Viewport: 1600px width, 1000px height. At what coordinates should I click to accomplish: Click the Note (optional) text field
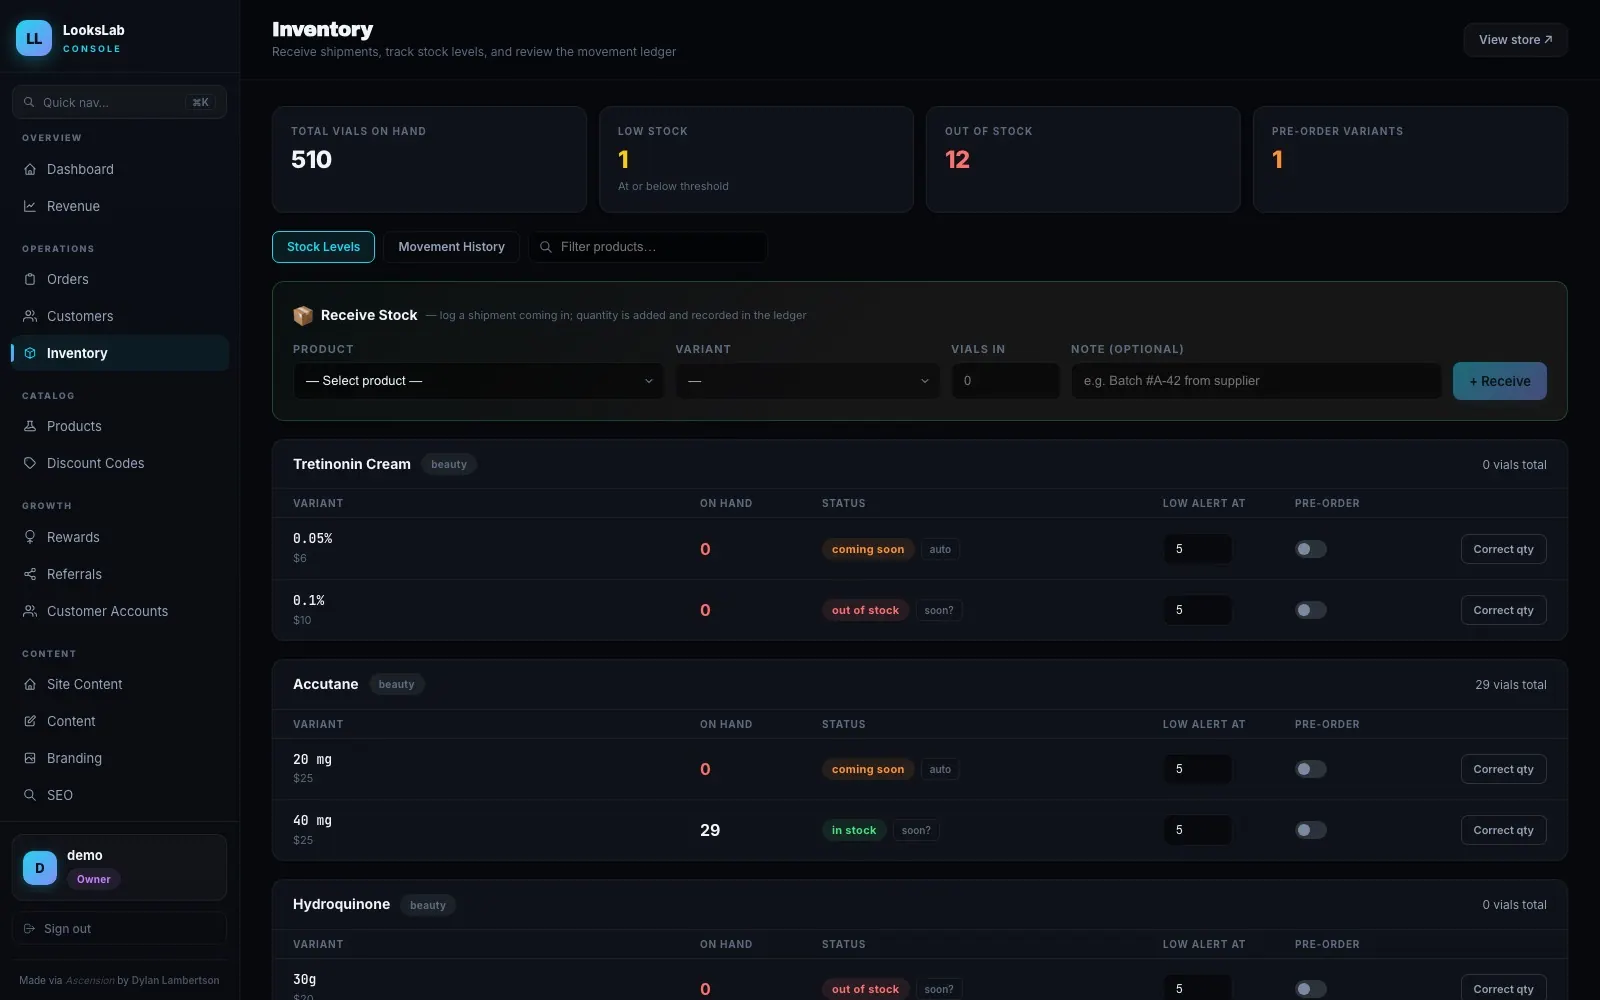pyautogui.click(x=1256, y=381)
